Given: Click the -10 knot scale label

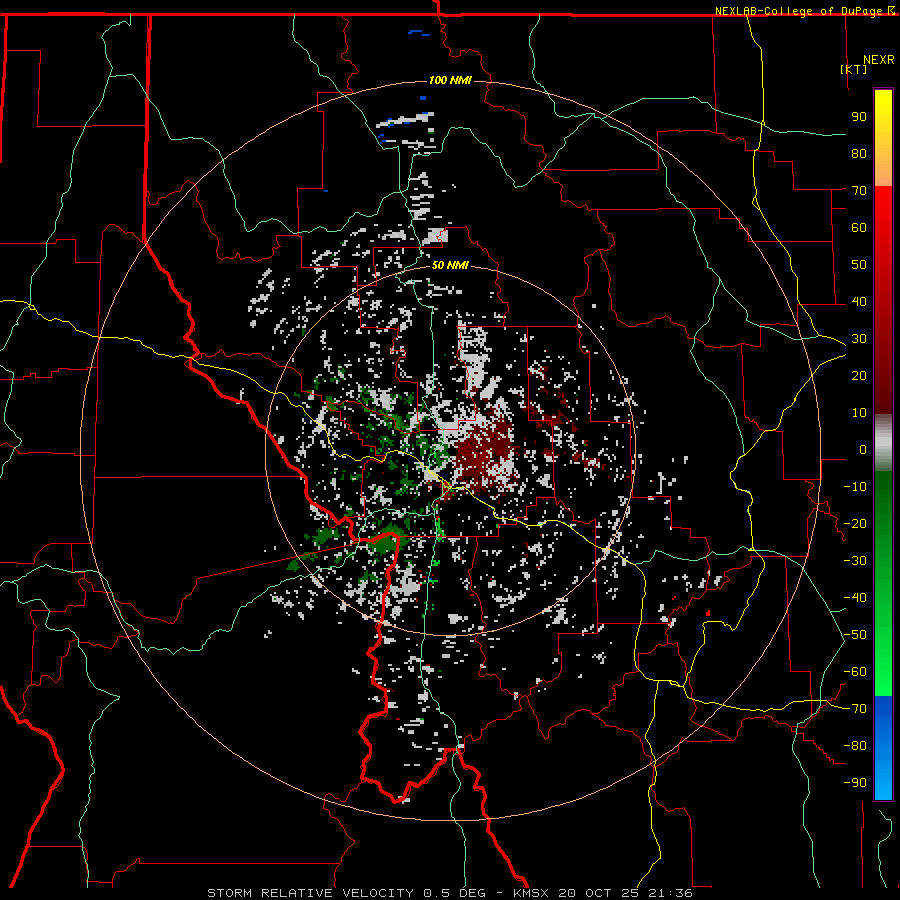Looking at the screenshot, I should [x=855, y=487].
